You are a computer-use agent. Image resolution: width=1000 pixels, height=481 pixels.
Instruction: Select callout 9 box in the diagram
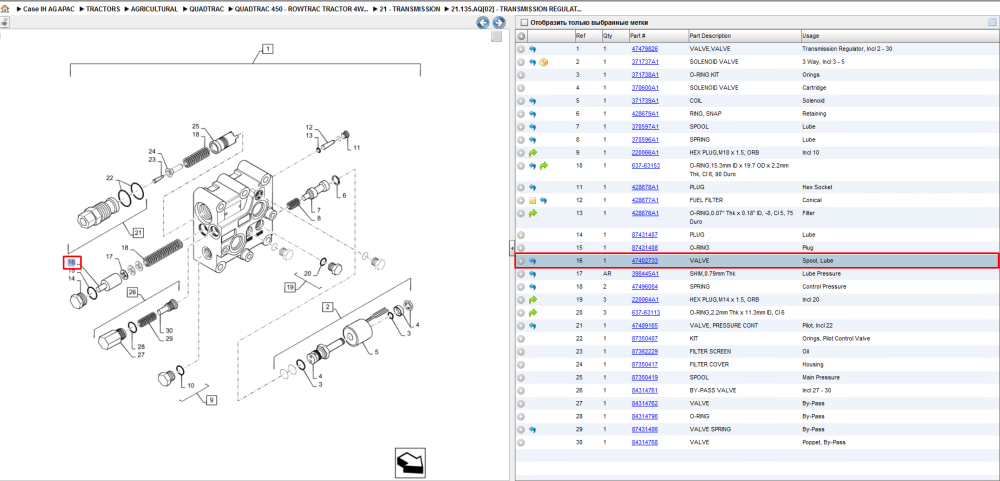click(x=210, y=400)
